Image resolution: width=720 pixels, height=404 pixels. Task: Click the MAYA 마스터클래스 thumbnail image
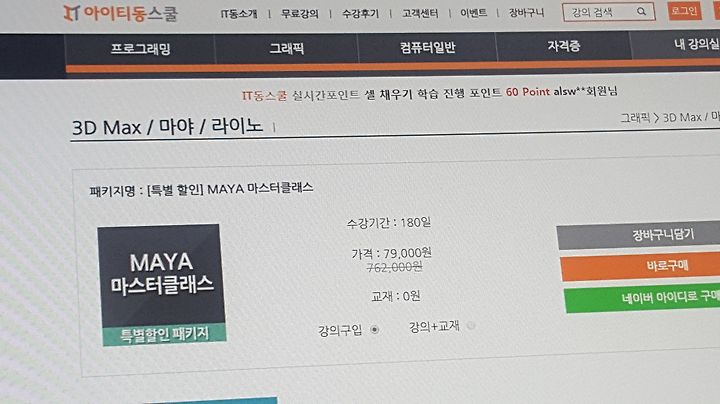tap(162, 285)
